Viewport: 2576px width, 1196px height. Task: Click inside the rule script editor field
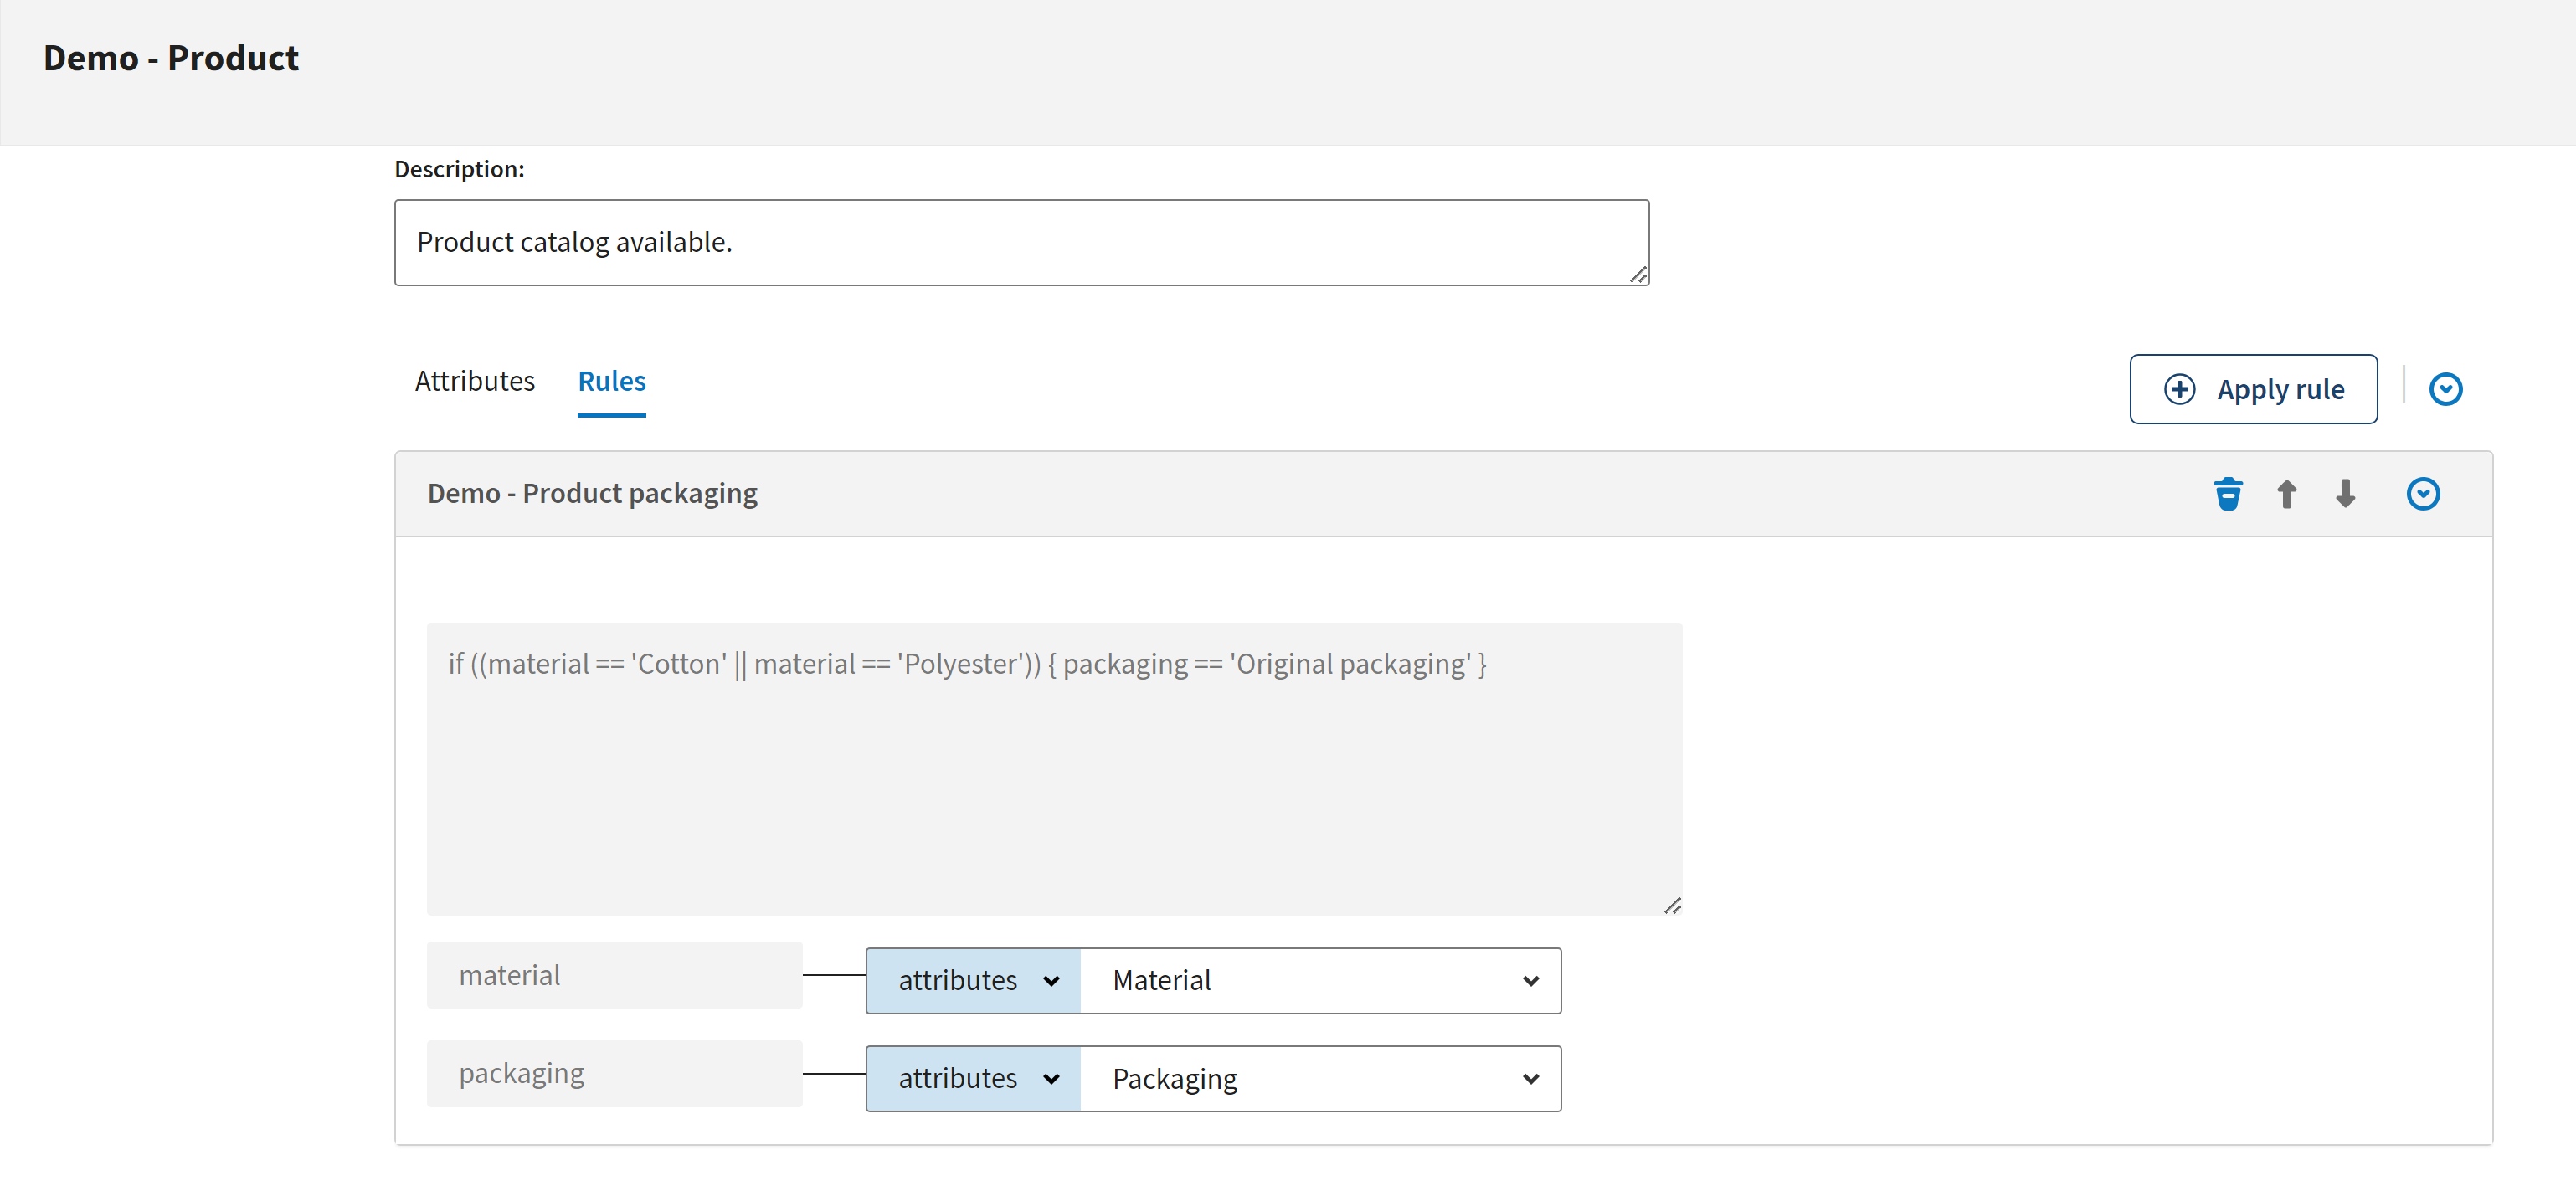point(1053,762)
